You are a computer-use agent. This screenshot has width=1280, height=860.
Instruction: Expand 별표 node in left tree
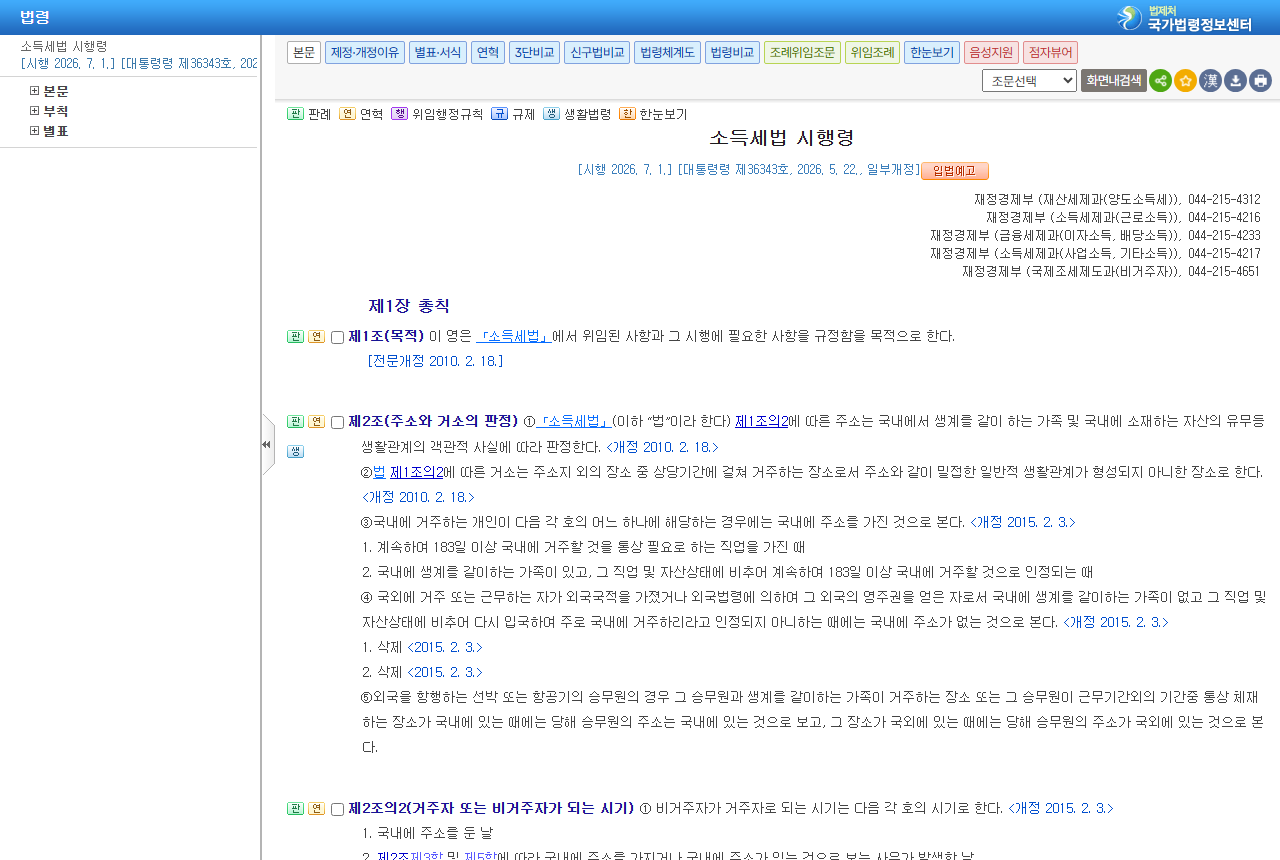(34, 131)
